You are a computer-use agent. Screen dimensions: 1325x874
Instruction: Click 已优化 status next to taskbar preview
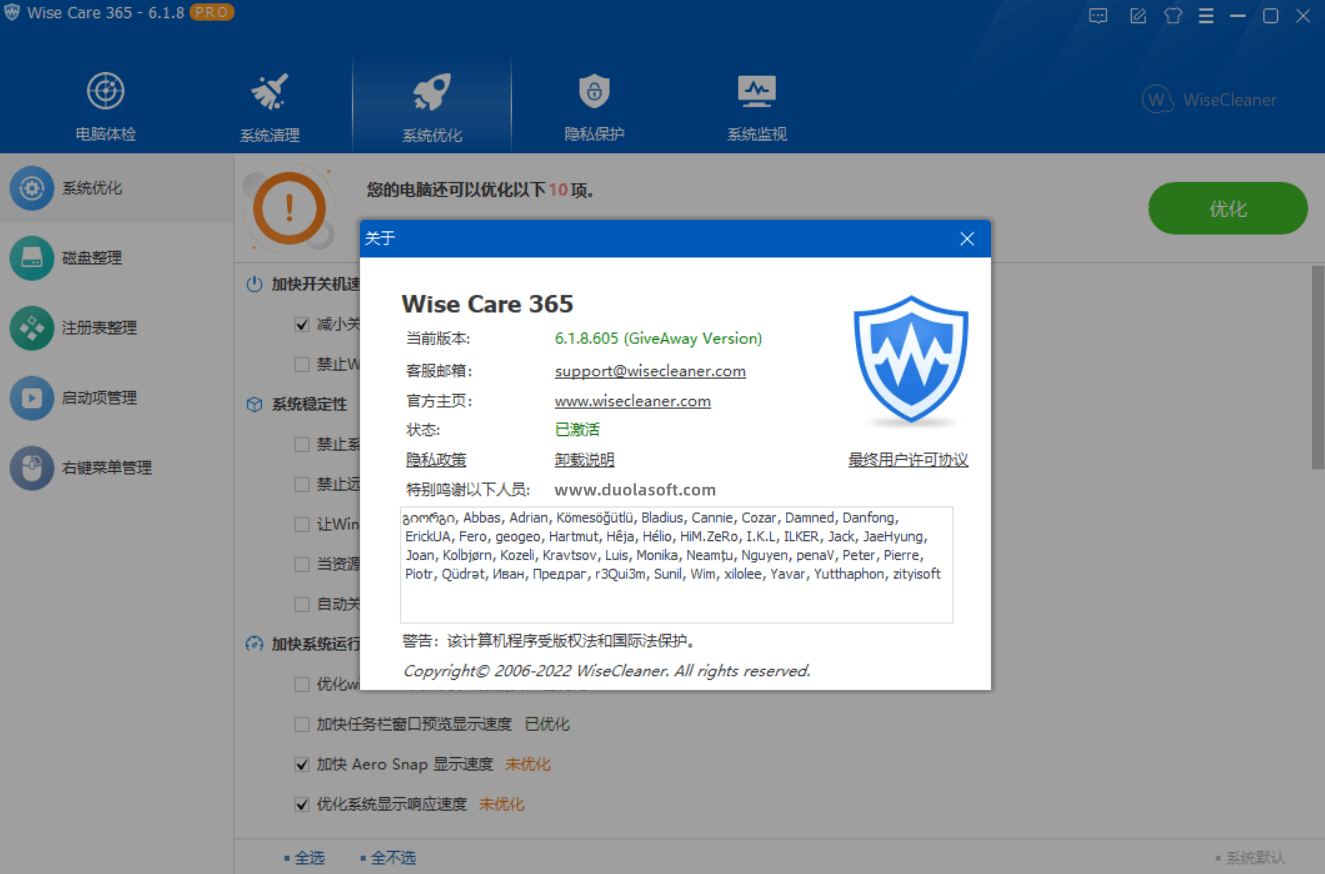coord(547,724)
